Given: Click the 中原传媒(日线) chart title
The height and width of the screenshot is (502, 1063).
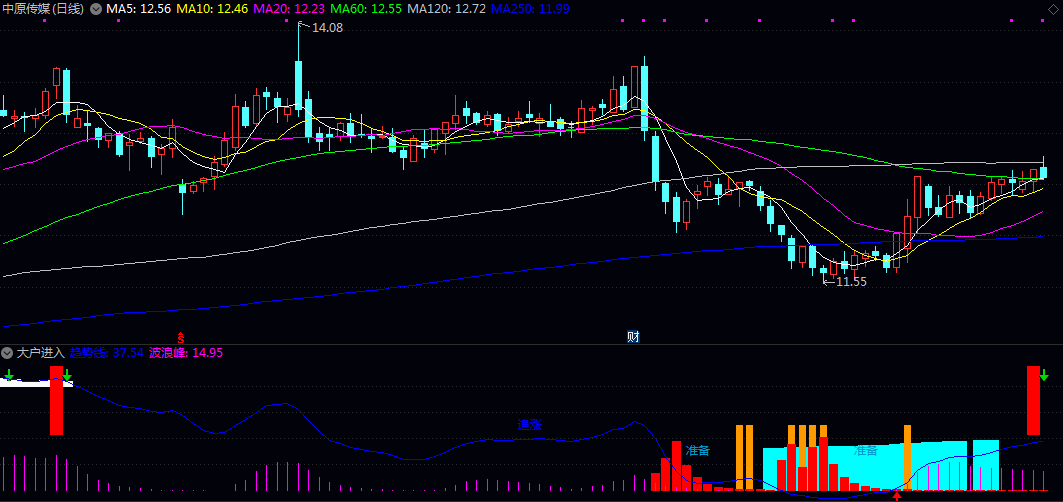Looking at the screenshot, I should pos(44,9).
